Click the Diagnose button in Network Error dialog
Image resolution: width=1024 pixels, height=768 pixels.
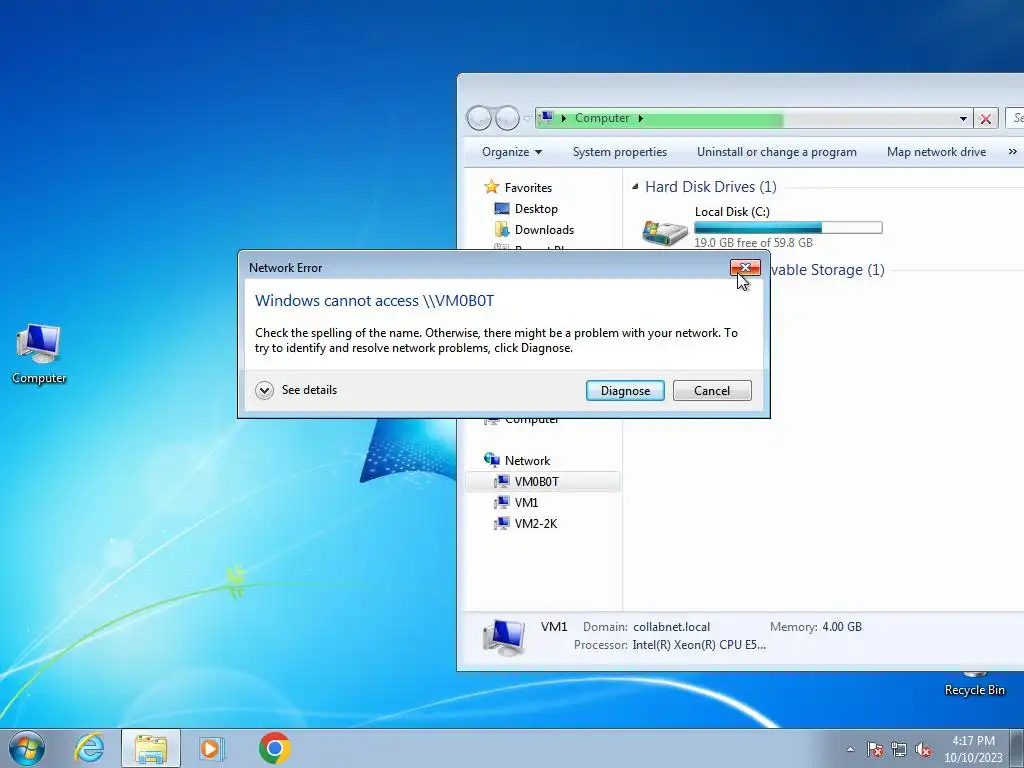point(625,391)
